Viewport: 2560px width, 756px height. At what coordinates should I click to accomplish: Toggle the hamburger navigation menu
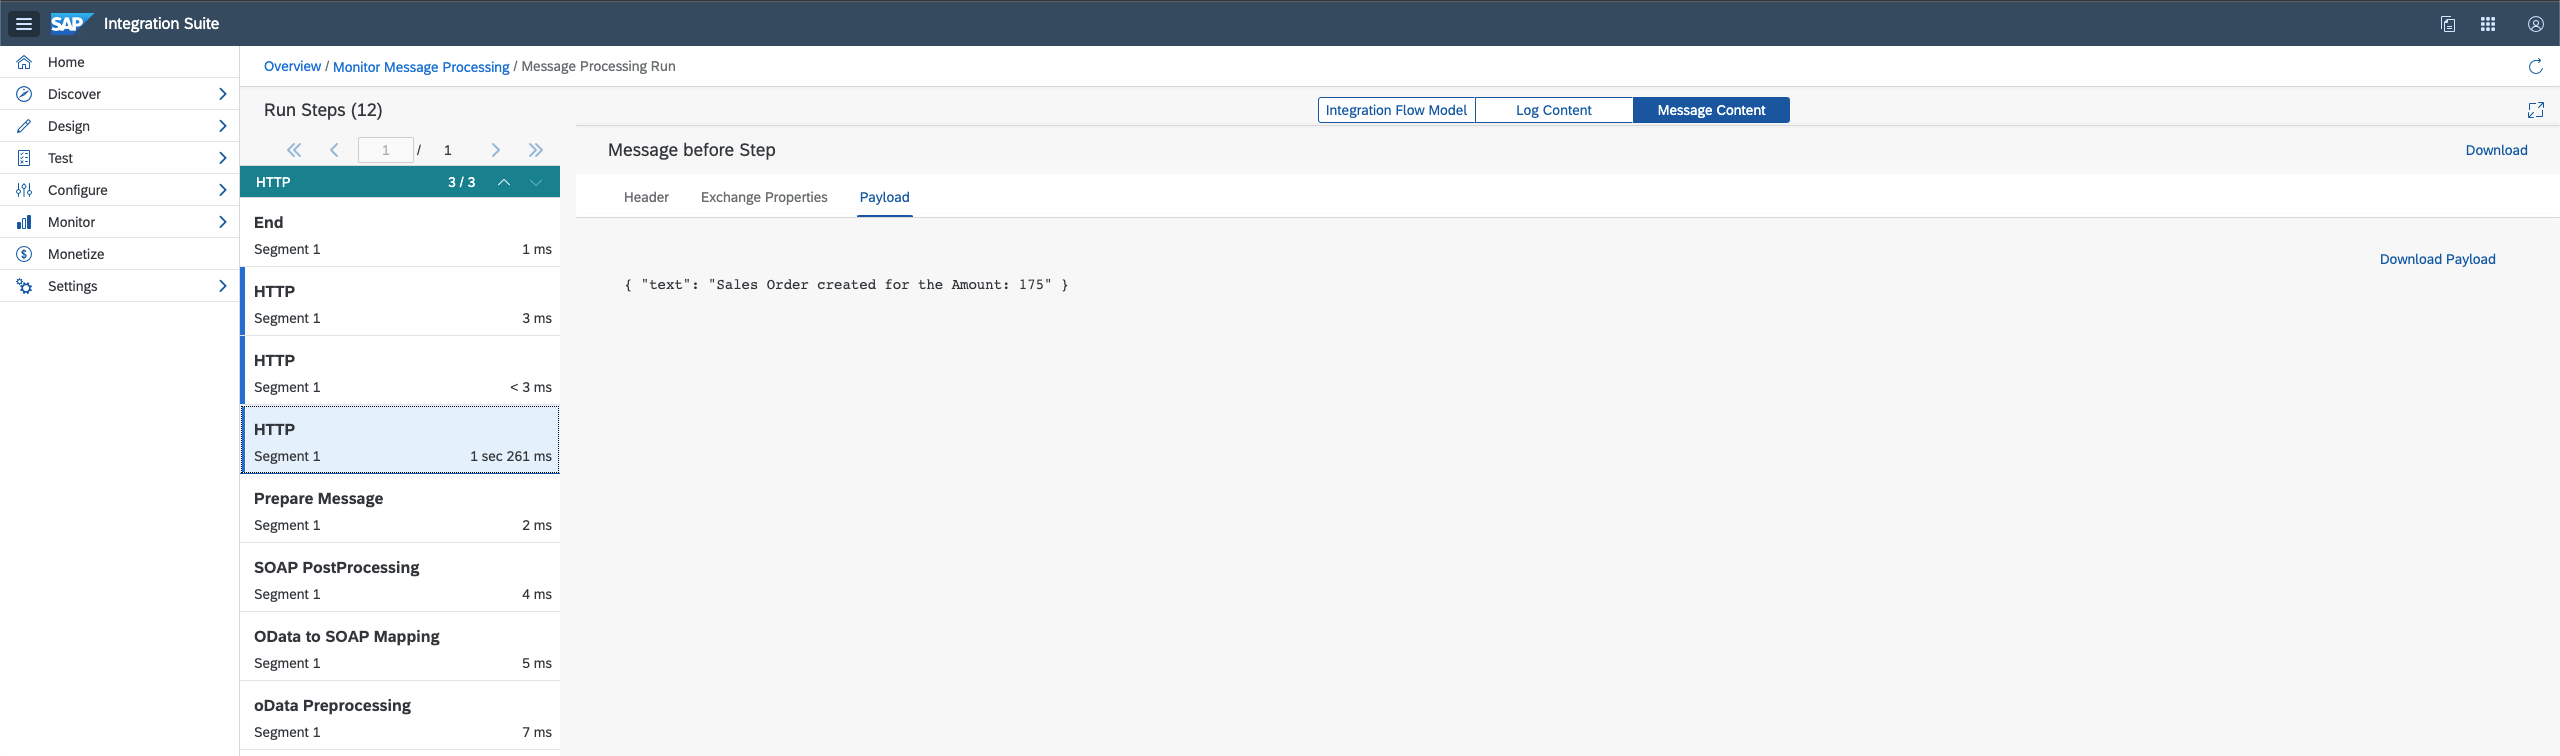click(24, 23)
